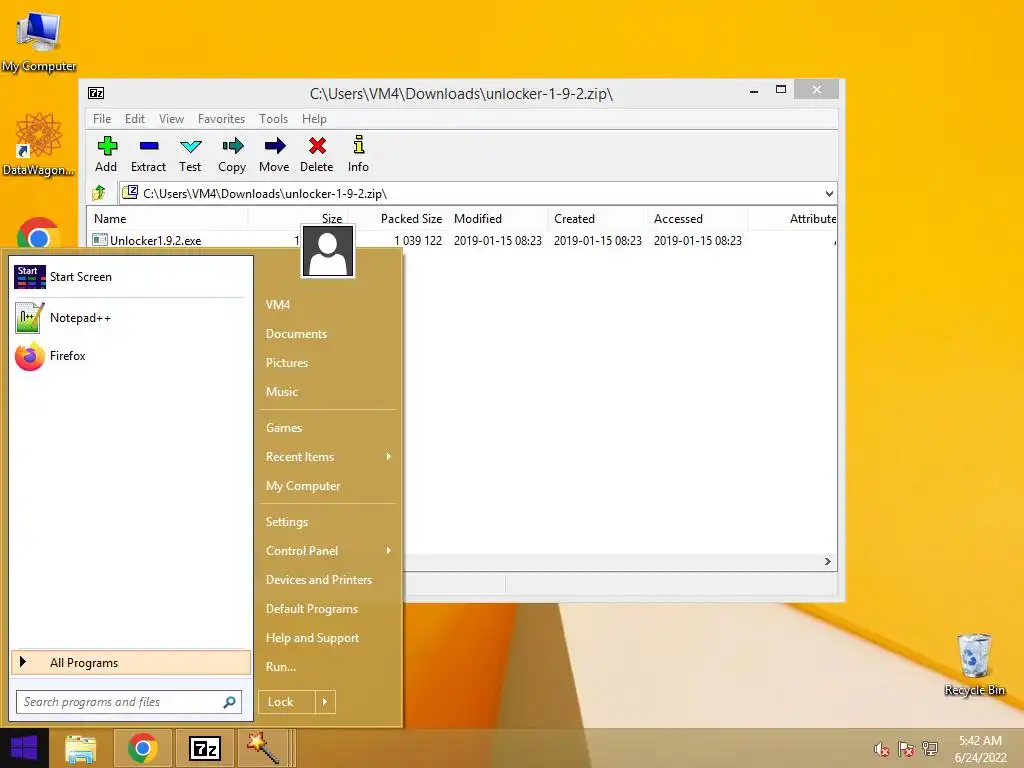The image size is (1024, 768).
Task: Open Games from start menu
Action: point(283,428)
